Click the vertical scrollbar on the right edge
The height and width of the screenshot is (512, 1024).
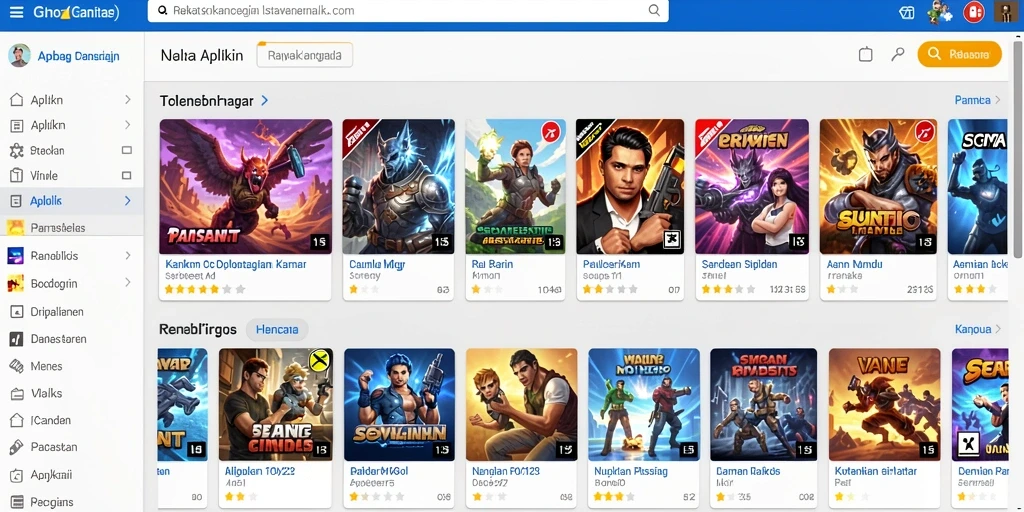(x=1017, y=150)
